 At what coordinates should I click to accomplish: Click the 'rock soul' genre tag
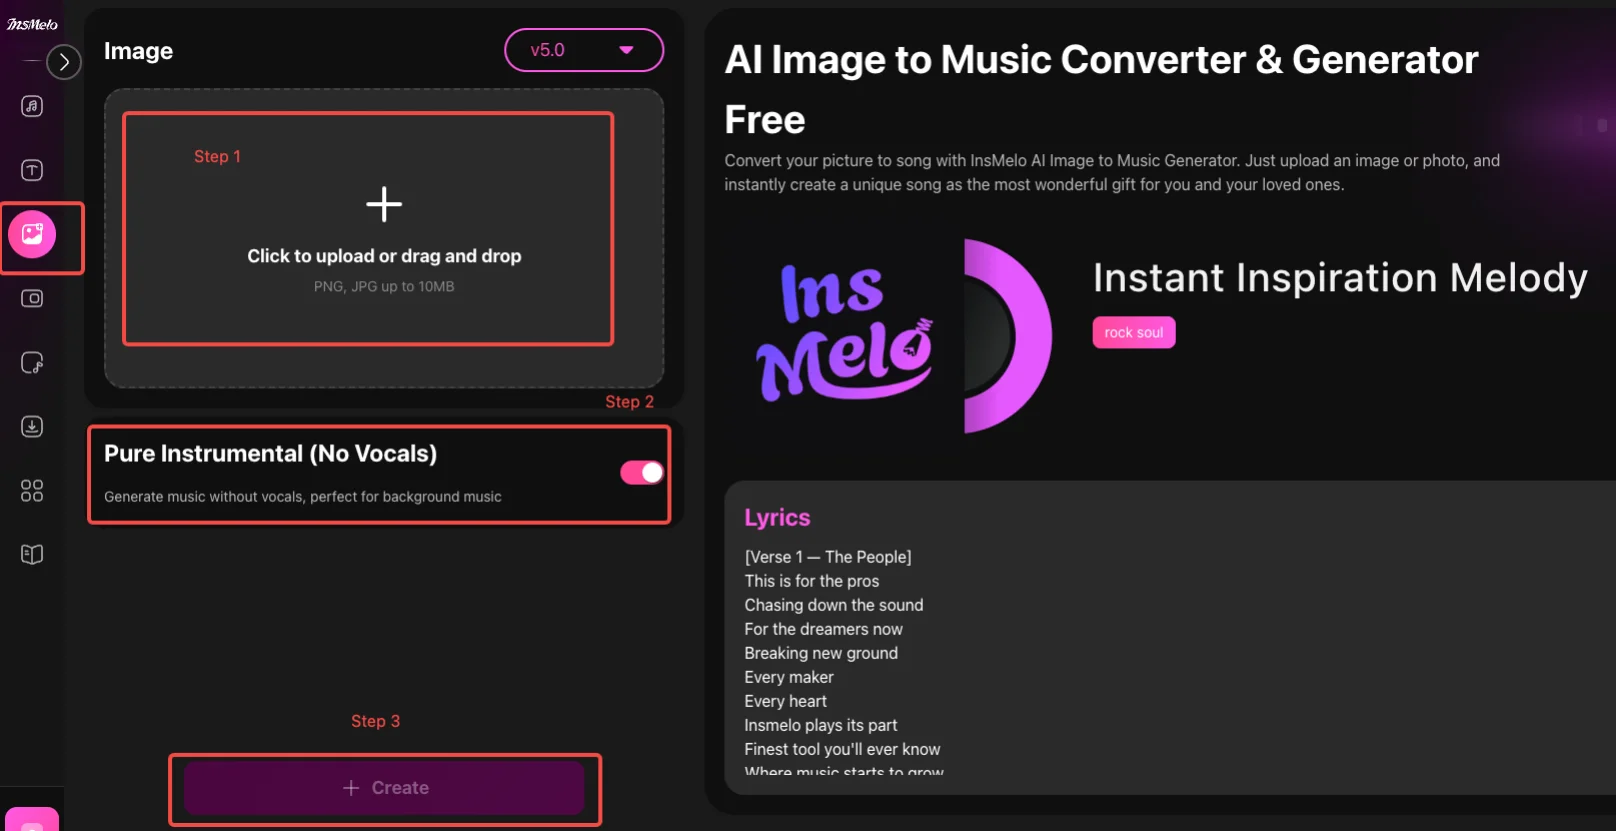(1133, 333)
